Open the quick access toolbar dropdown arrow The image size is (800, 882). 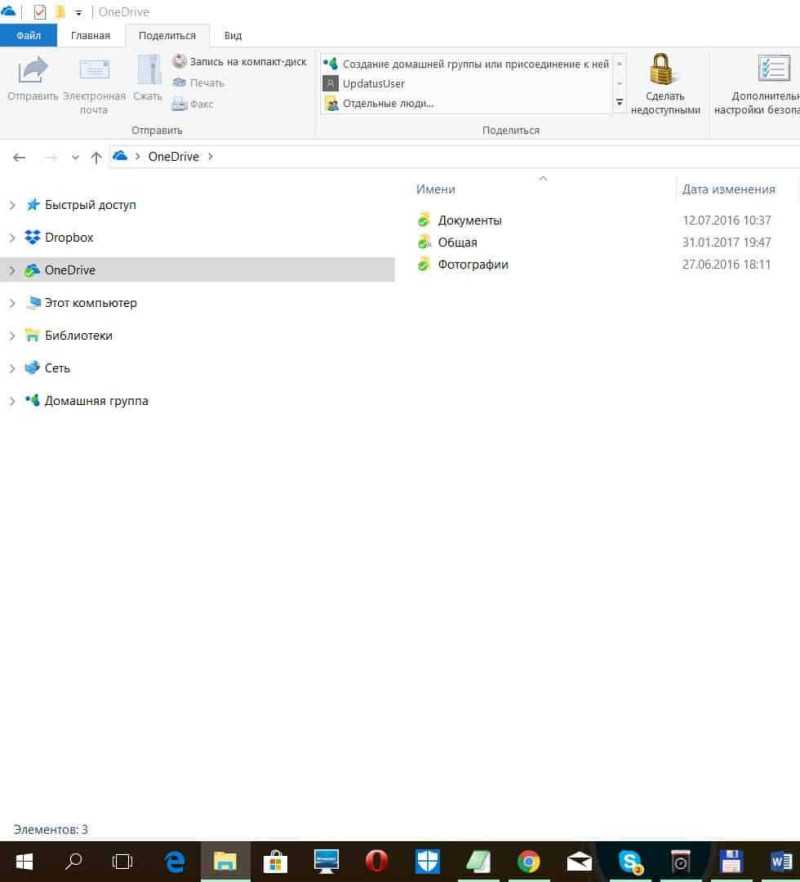(78, 12)
